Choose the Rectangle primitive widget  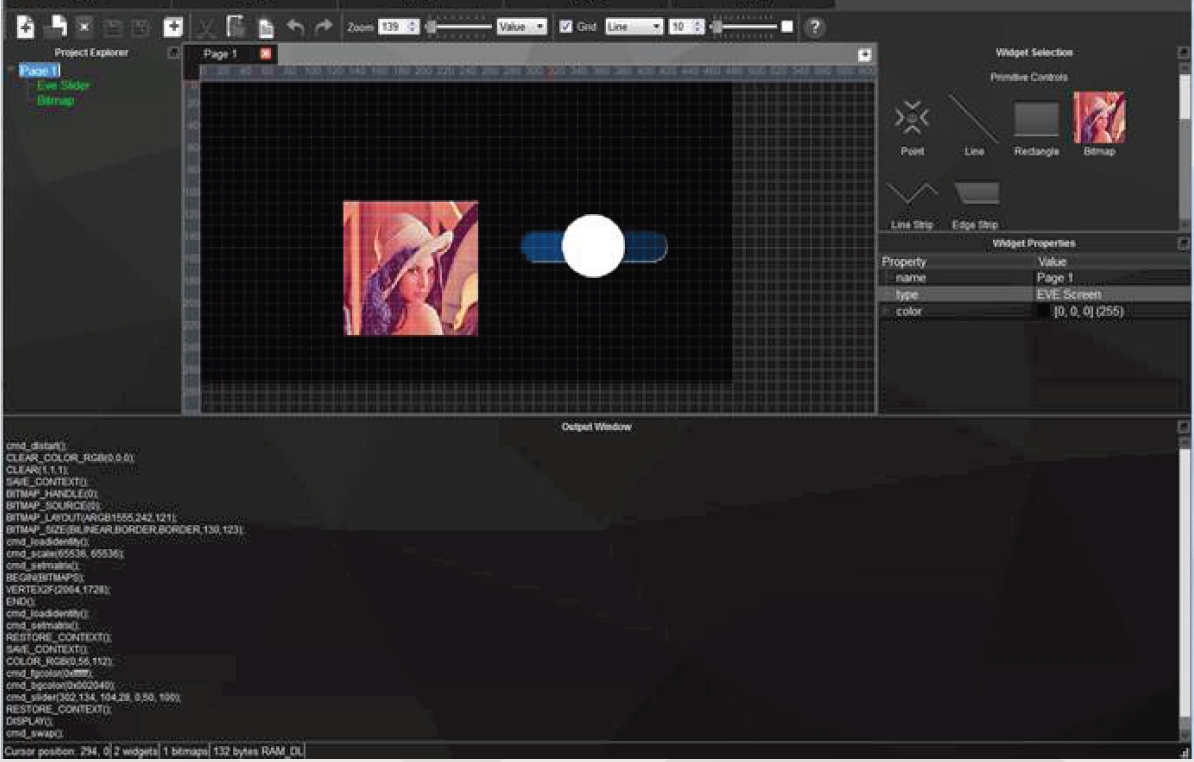[x=1036, y=120]
